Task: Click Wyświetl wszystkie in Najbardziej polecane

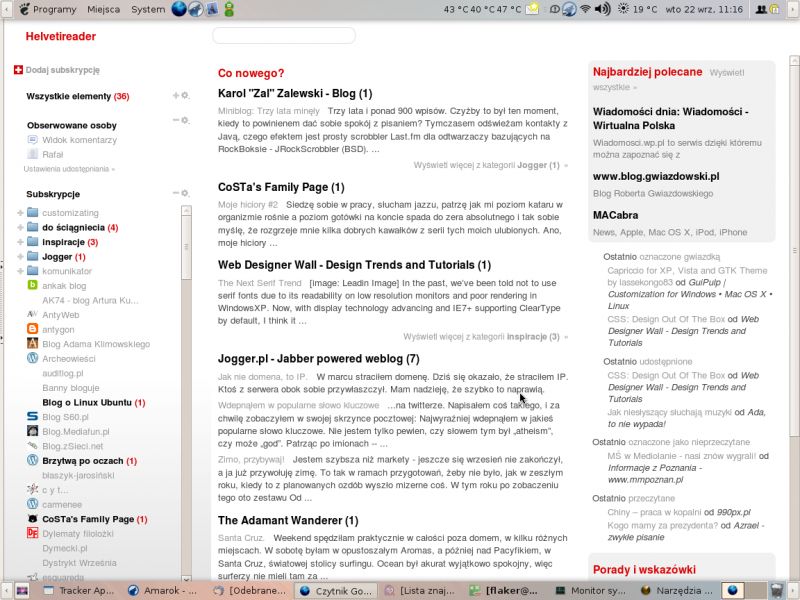Action: coord(669,80)
